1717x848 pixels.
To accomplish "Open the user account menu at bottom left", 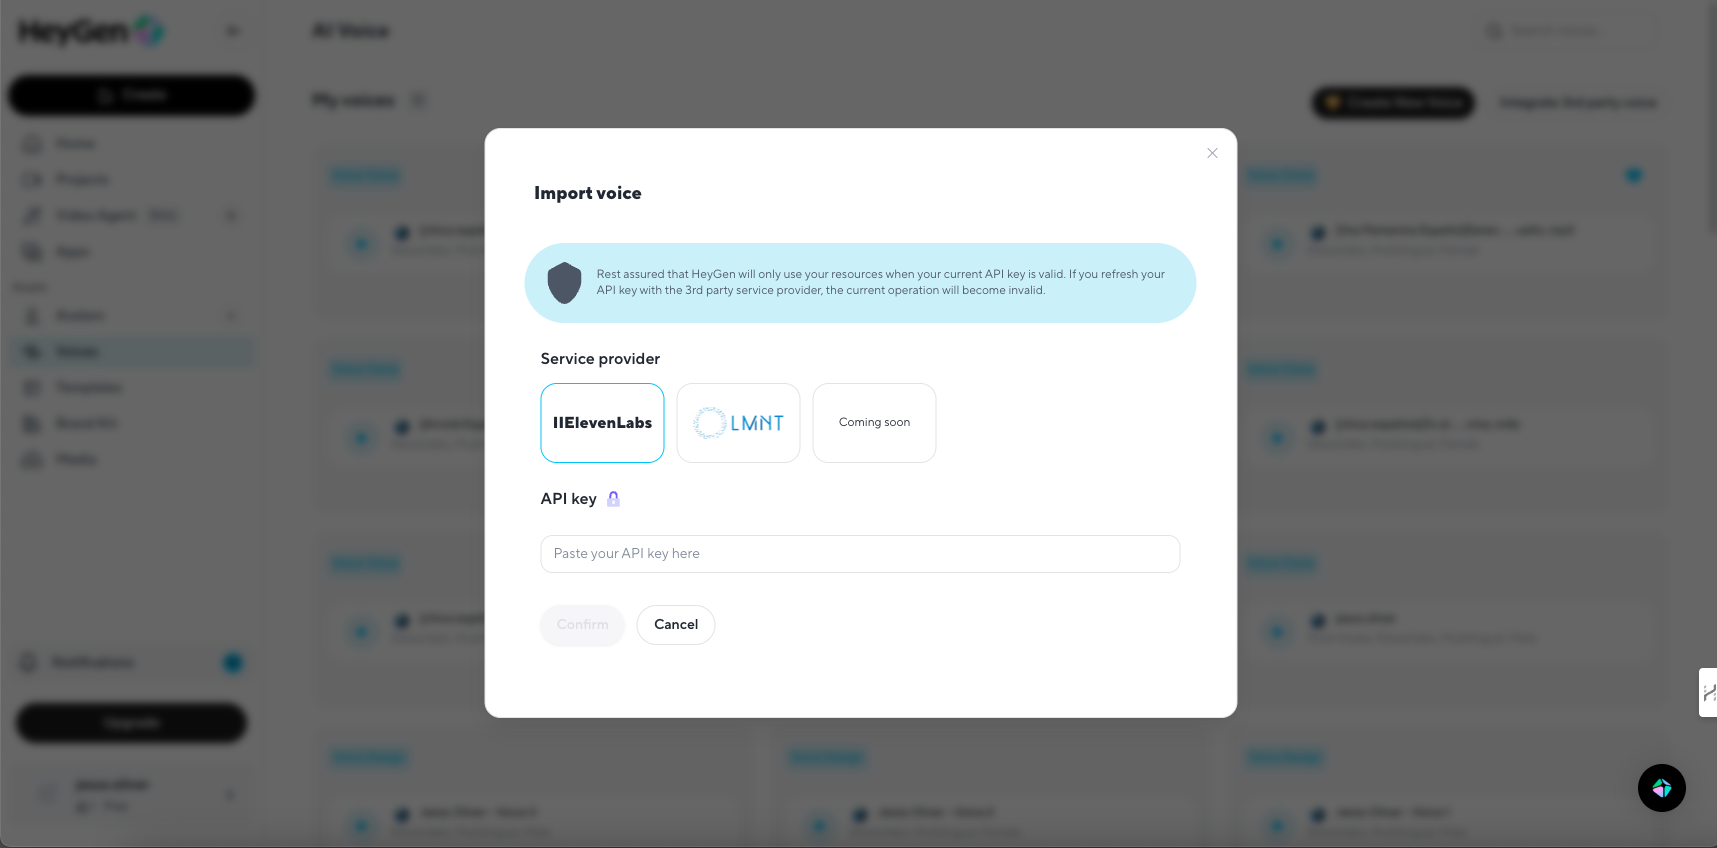I will click(131, 793).
